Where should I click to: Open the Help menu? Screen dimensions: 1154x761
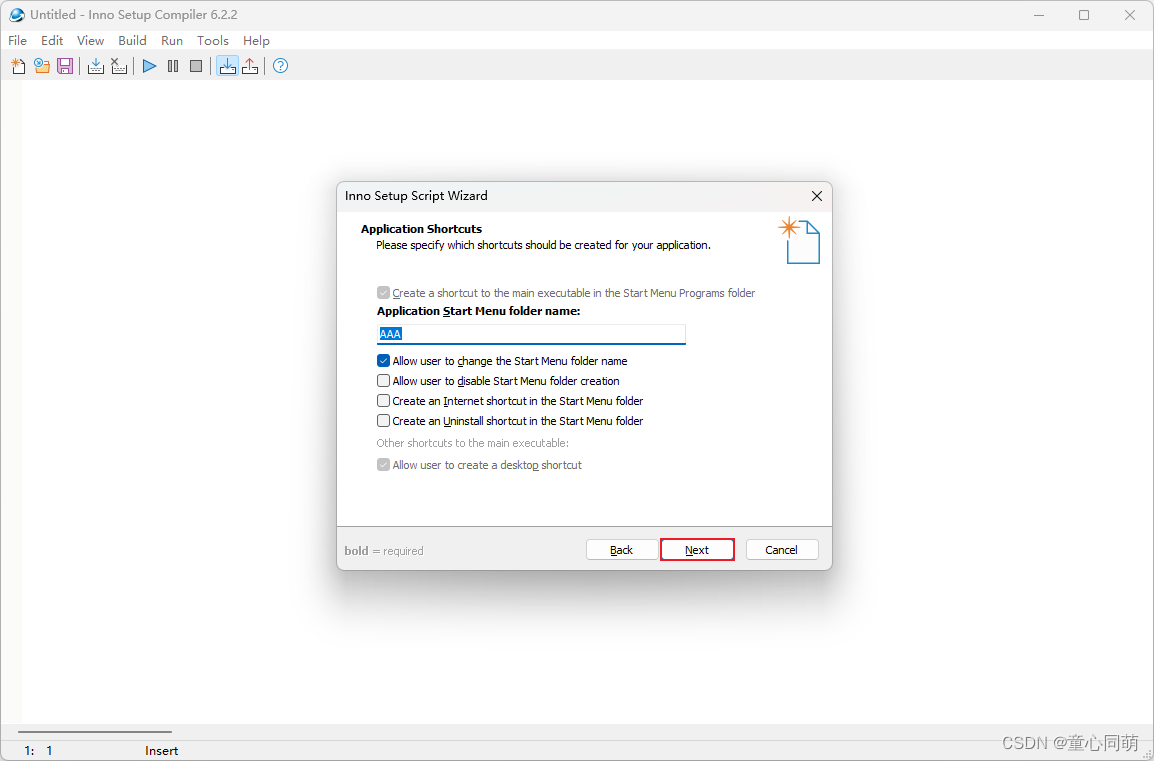256,40
